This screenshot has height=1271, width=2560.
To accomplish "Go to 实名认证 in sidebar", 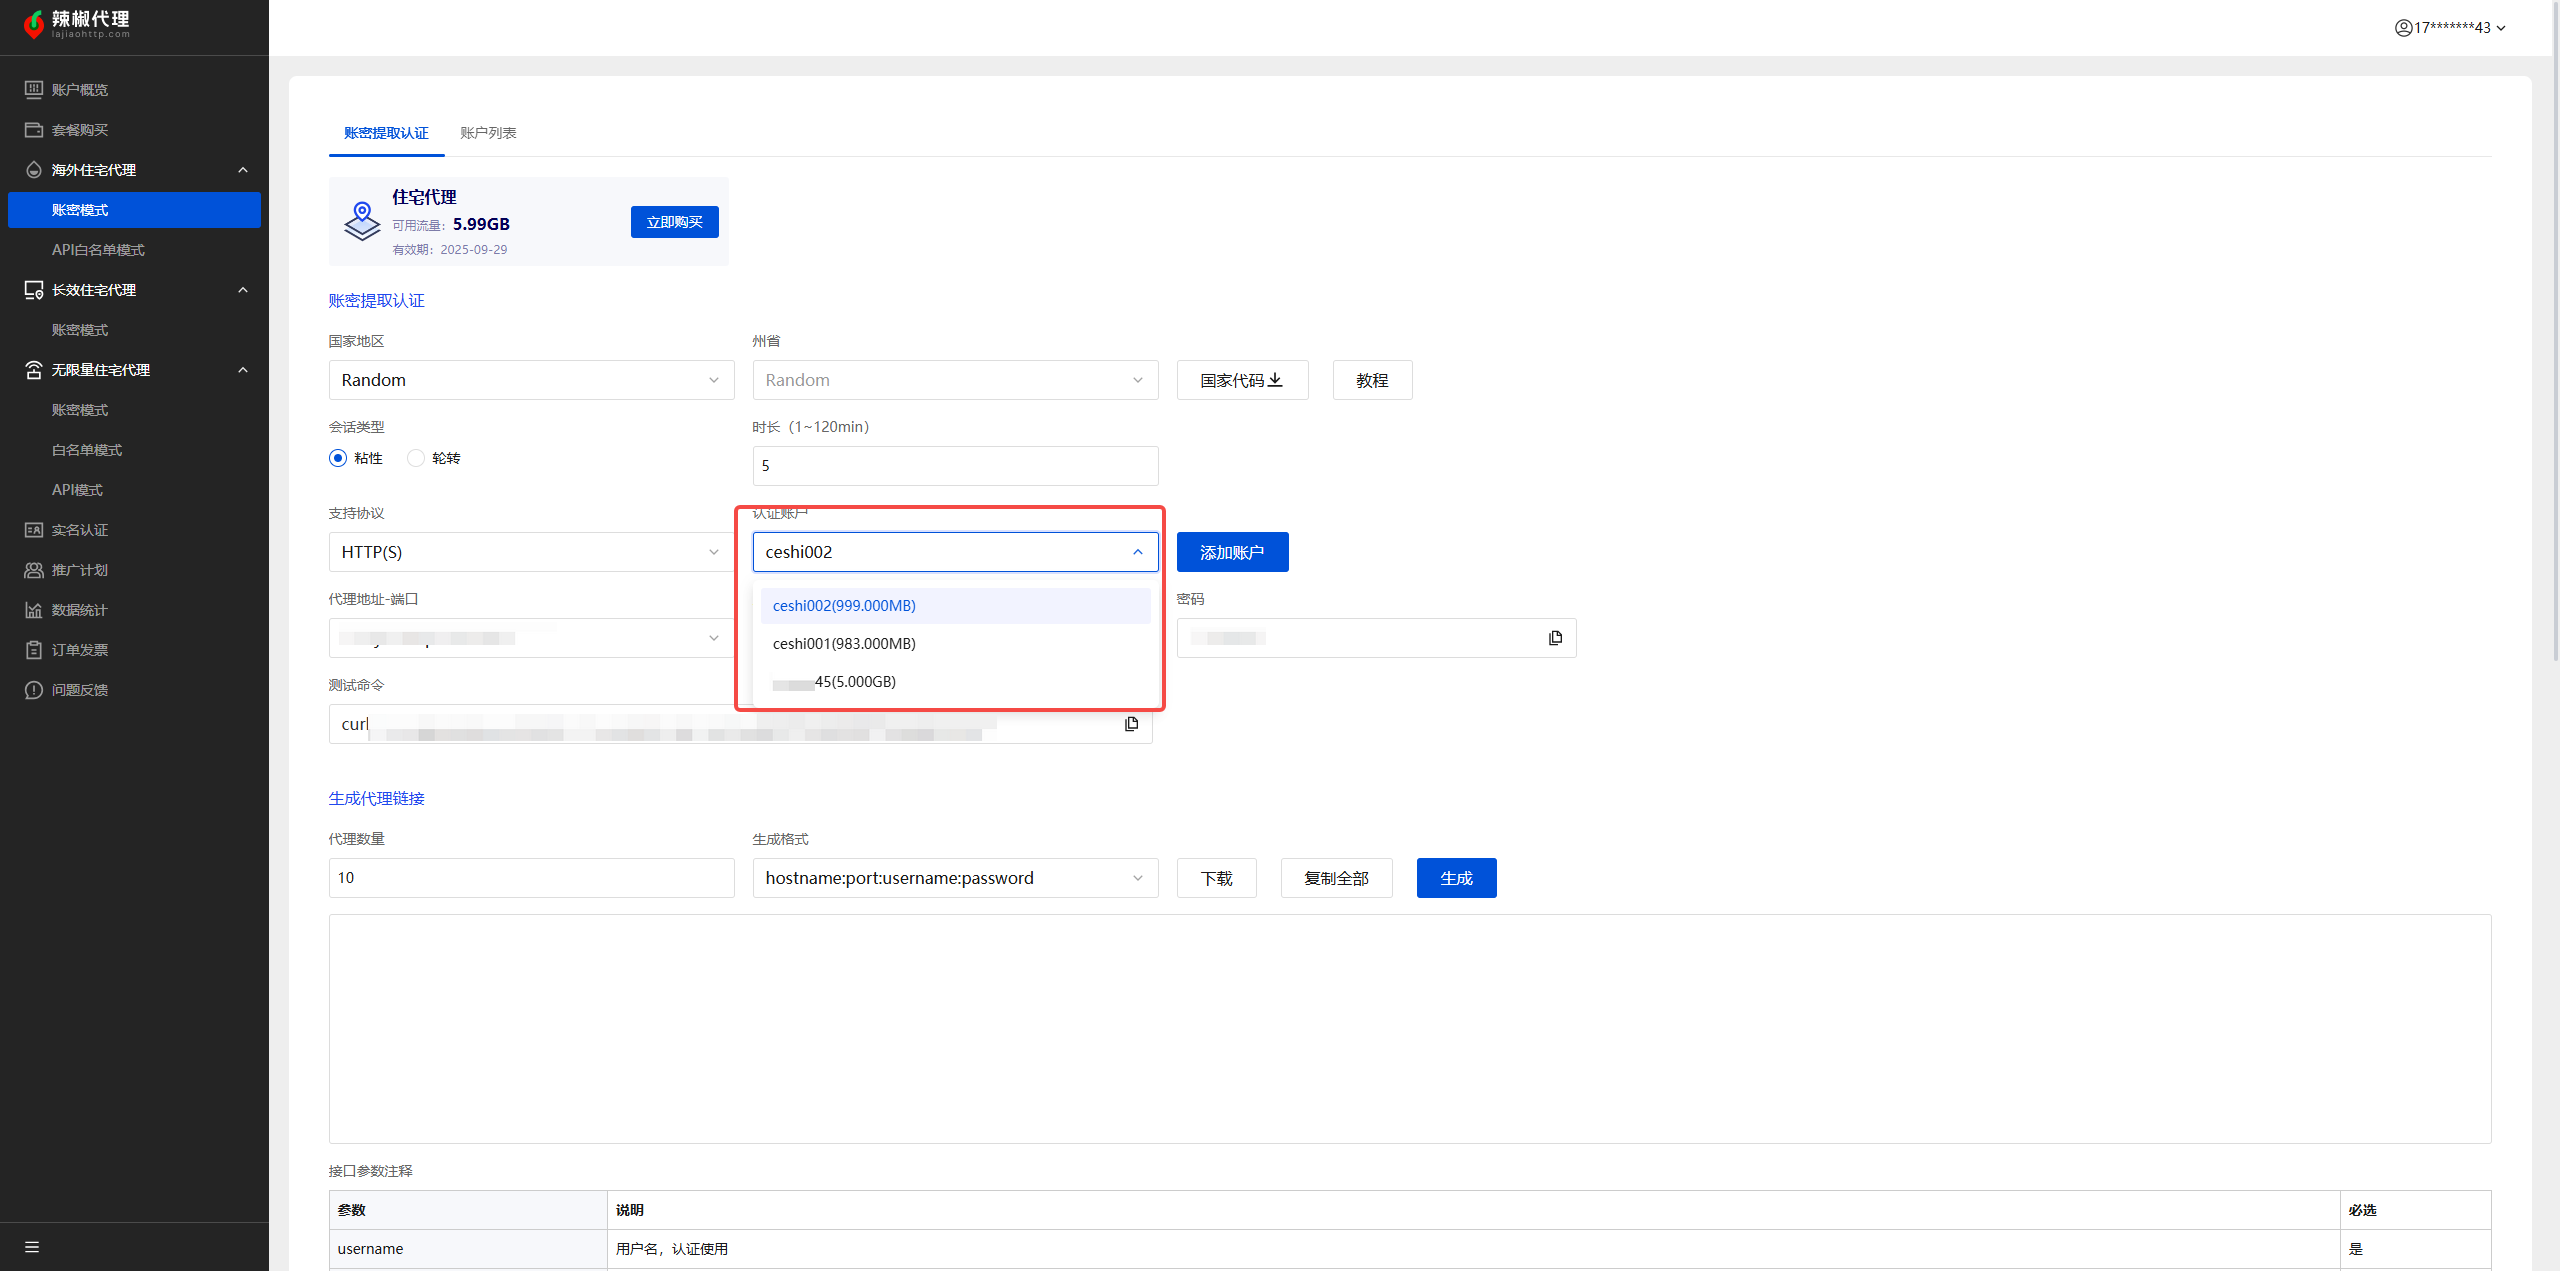I will [80, 530].
